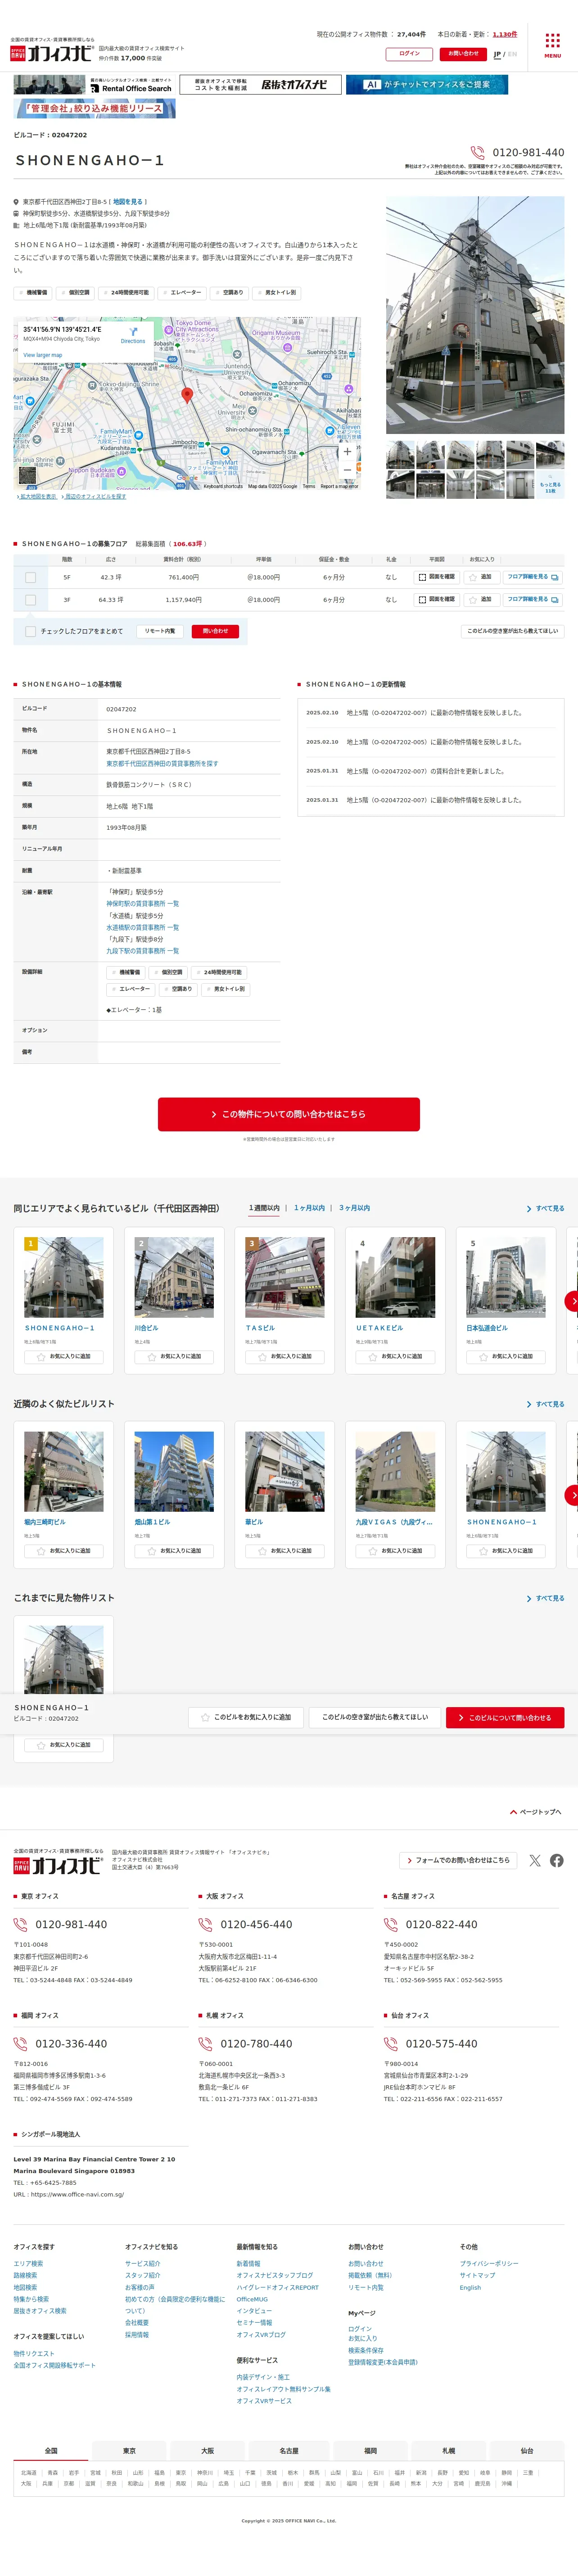The height and width of the screenshot is (2576, 578).
Task: Select the 福岡 region tab
Action: pos(370,2451)
